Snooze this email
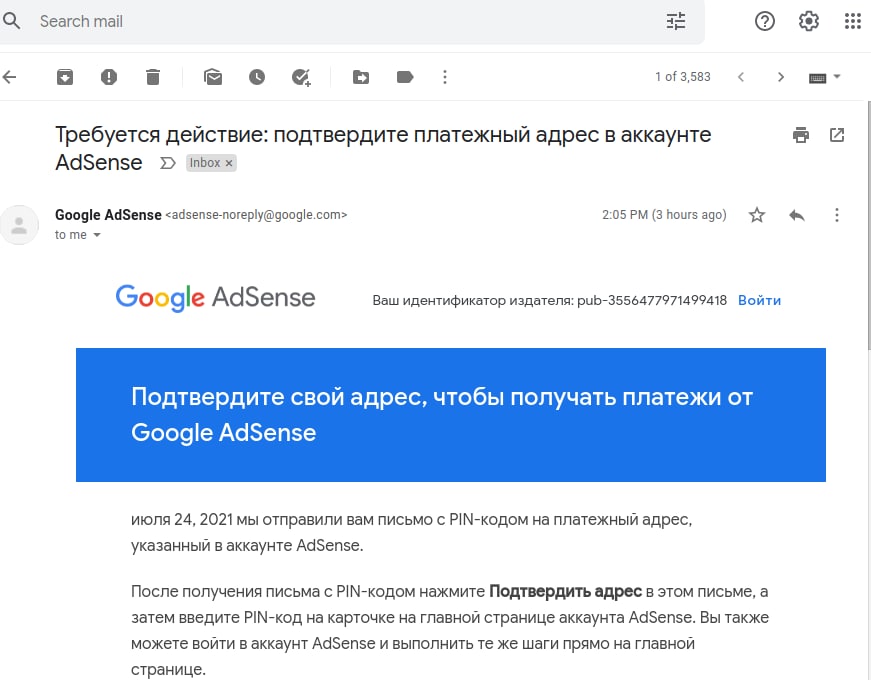The width and height of the screenshot is (871, 680). tap(257, 77)
